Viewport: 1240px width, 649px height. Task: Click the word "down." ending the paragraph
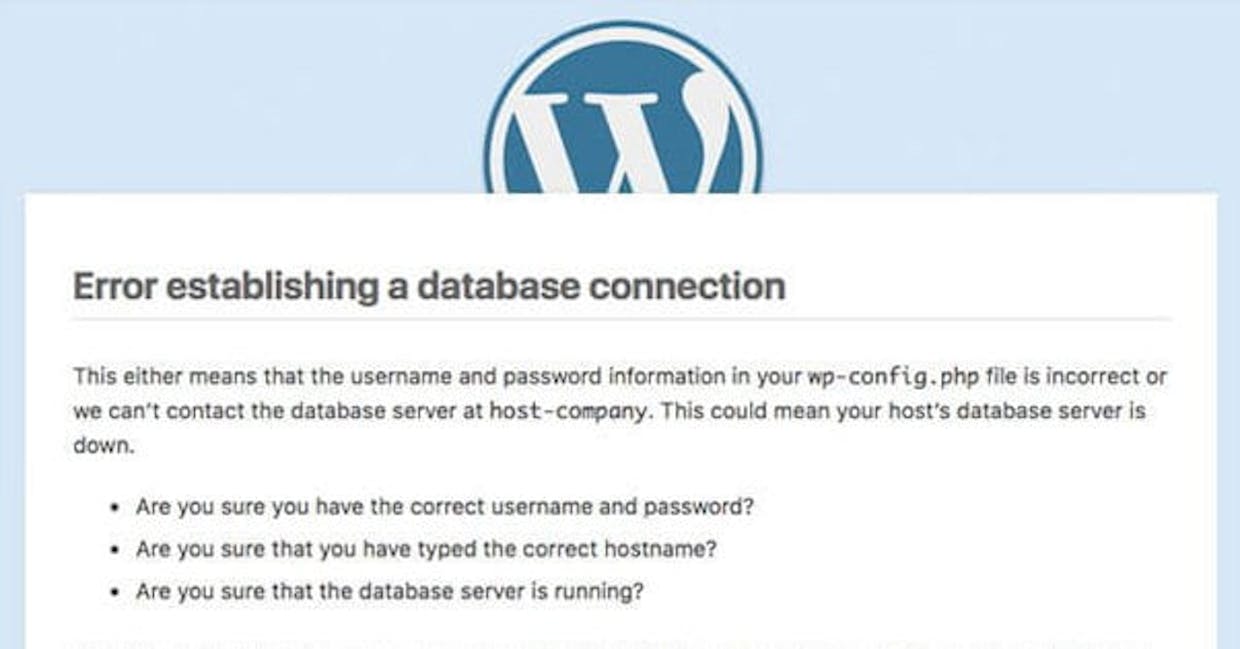(103, 446)
